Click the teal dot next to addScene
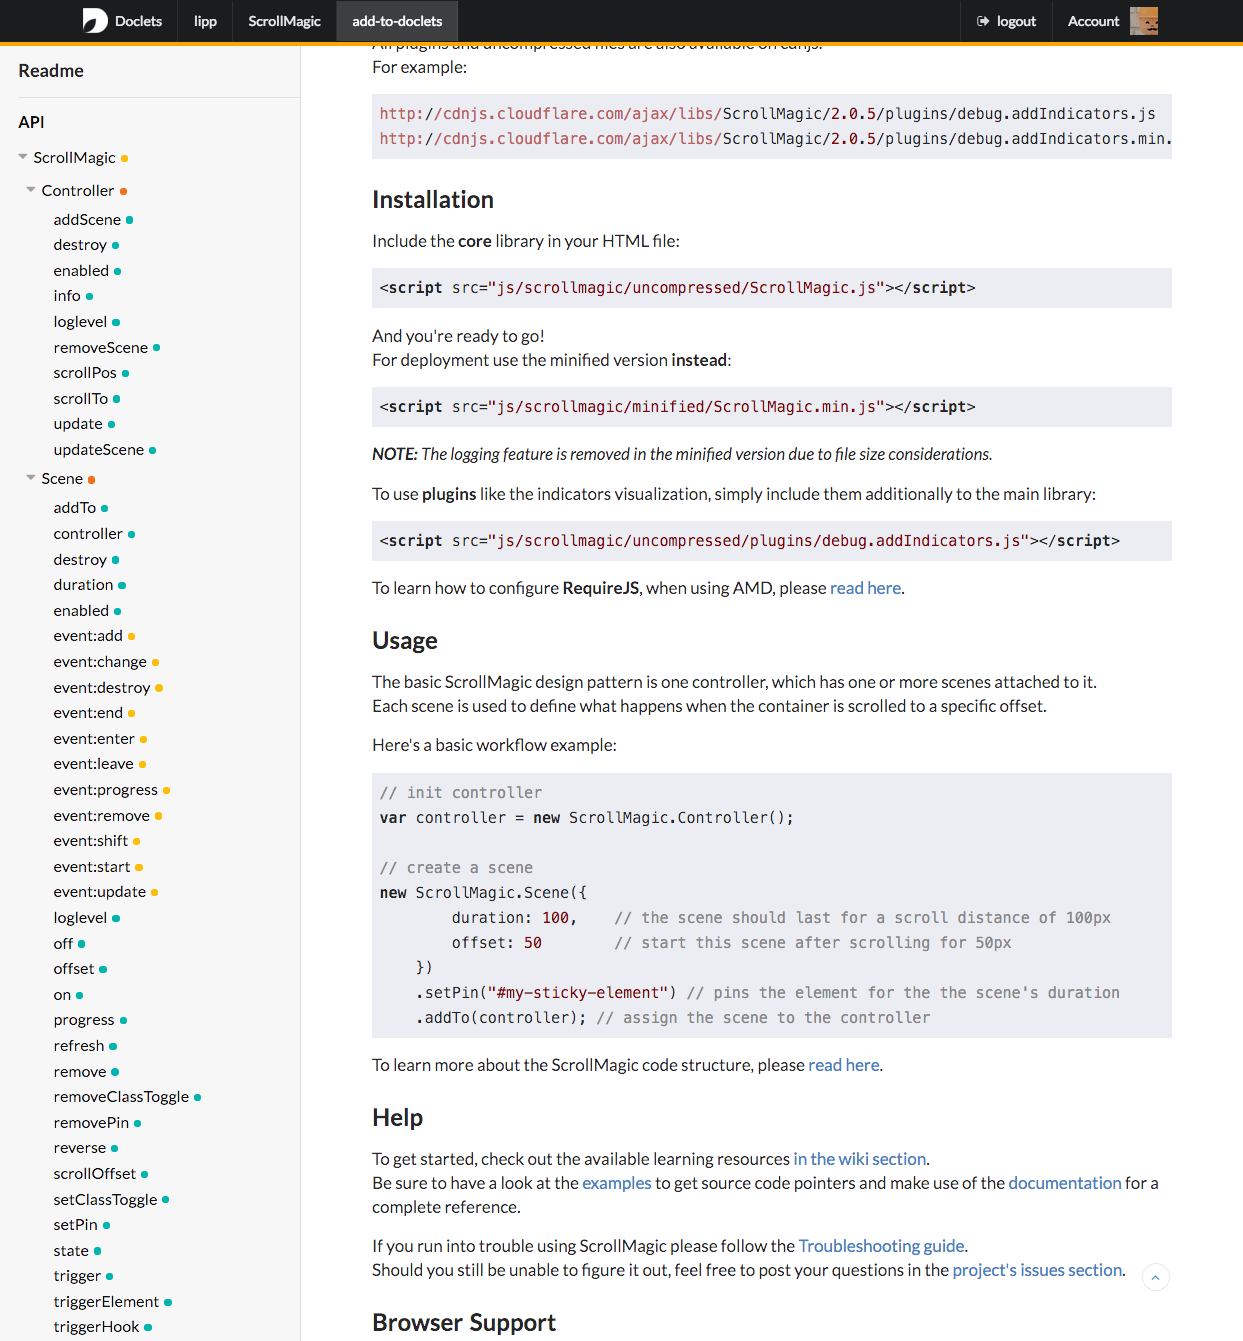The image size is (1243, 1341). click(x=130, y=220)
